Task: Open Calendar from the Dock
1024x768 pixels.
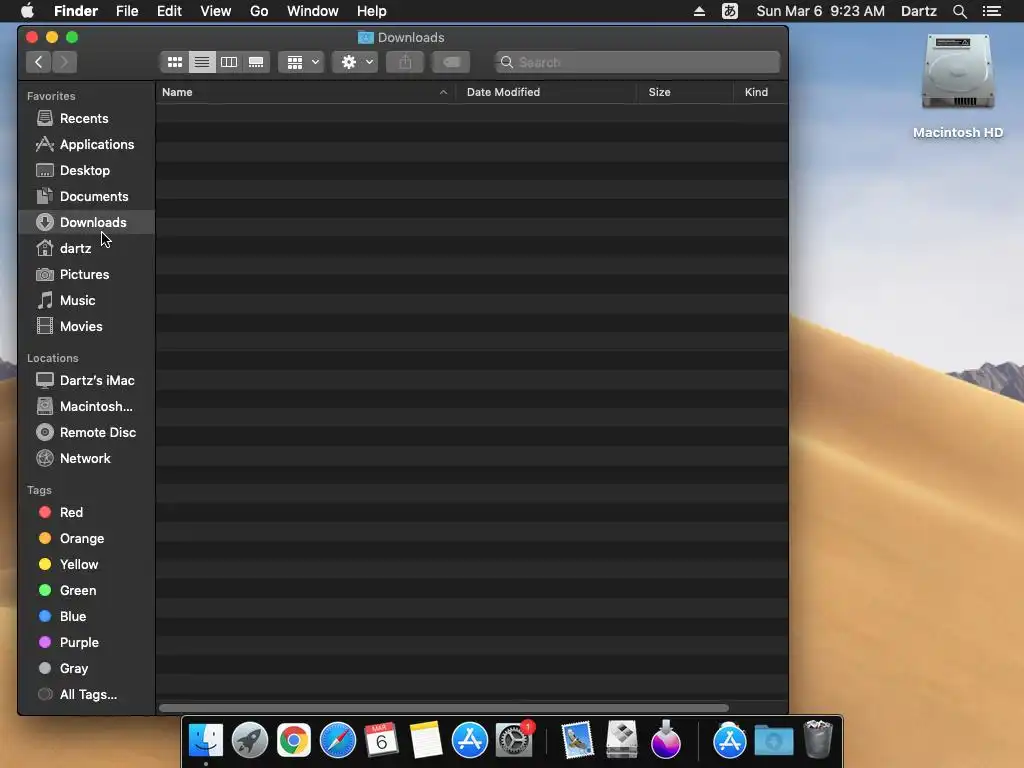Action: pyautogui.click(x=381, y=741)
